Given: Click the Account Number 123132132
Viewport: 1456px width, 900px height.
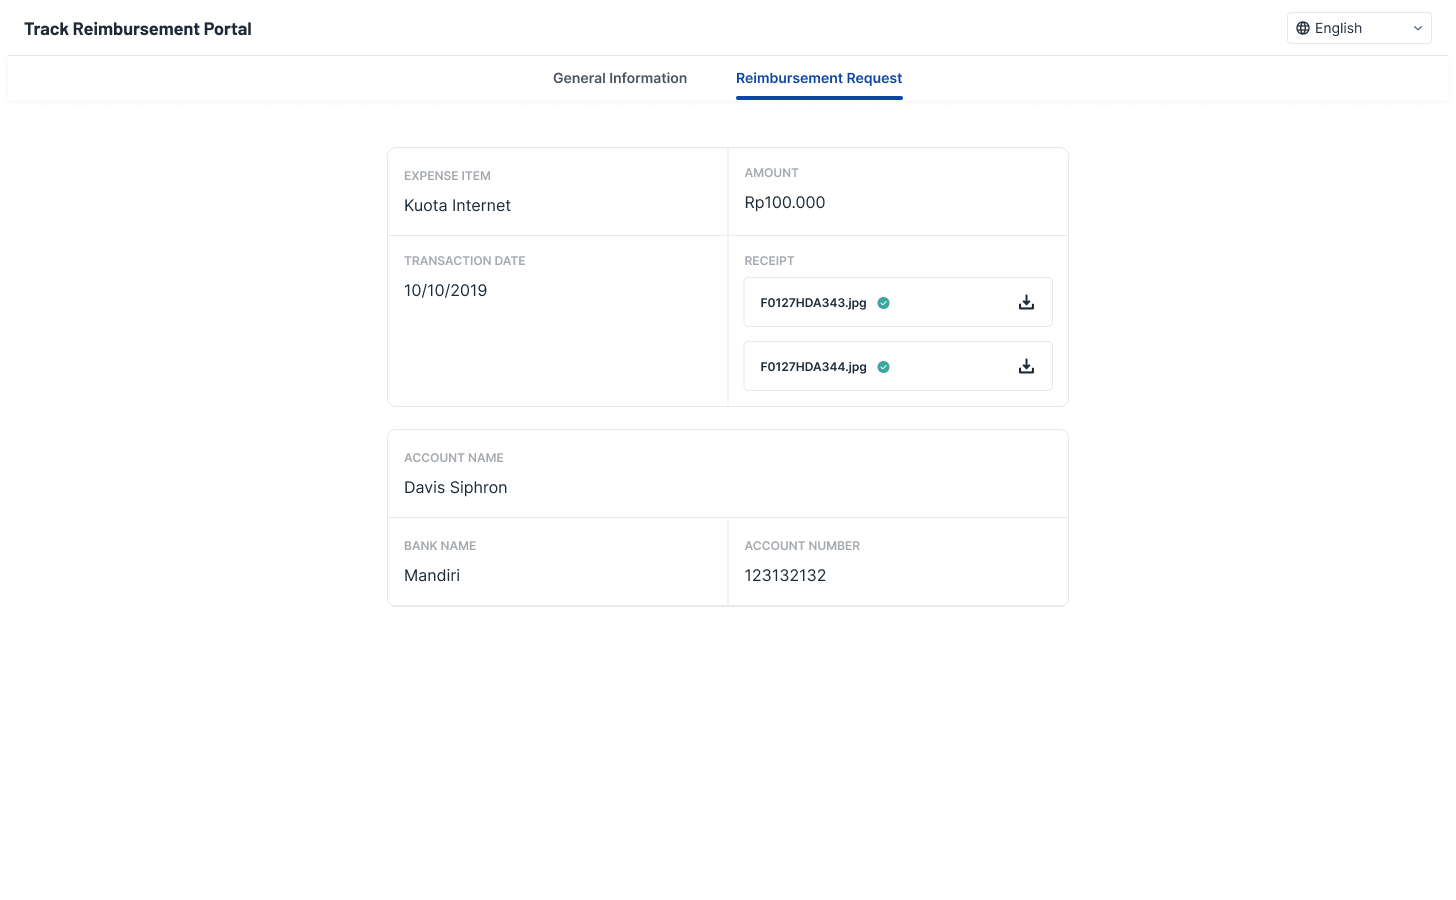Looking at the screenshot, I should 785,575.
